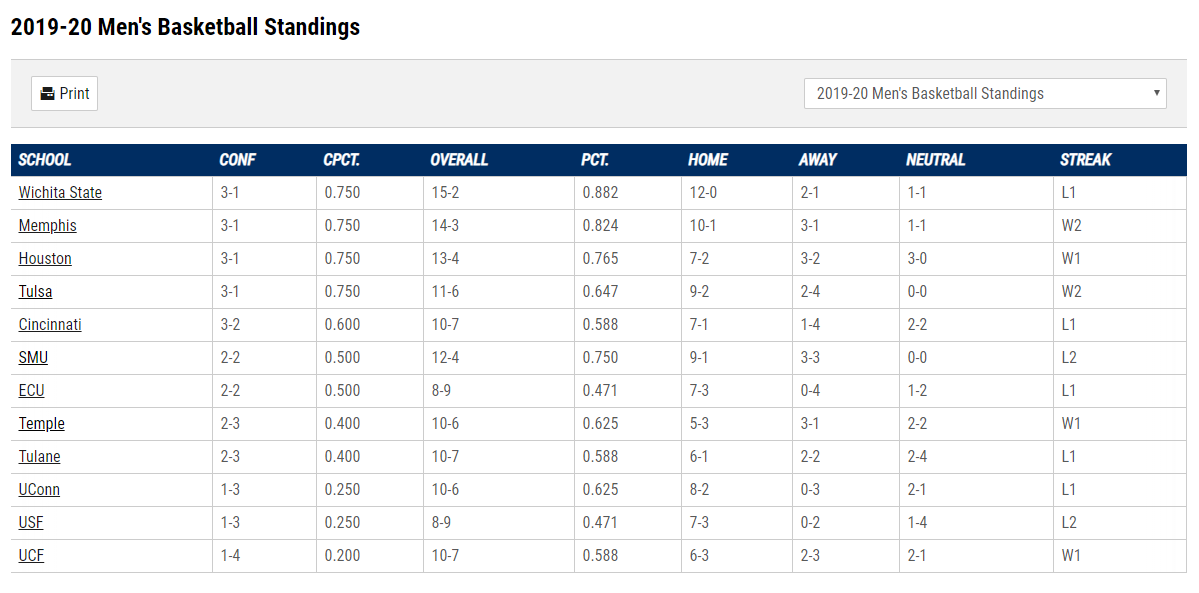
Task: Click the PCT. column header
Action: [x=595, y=160]
